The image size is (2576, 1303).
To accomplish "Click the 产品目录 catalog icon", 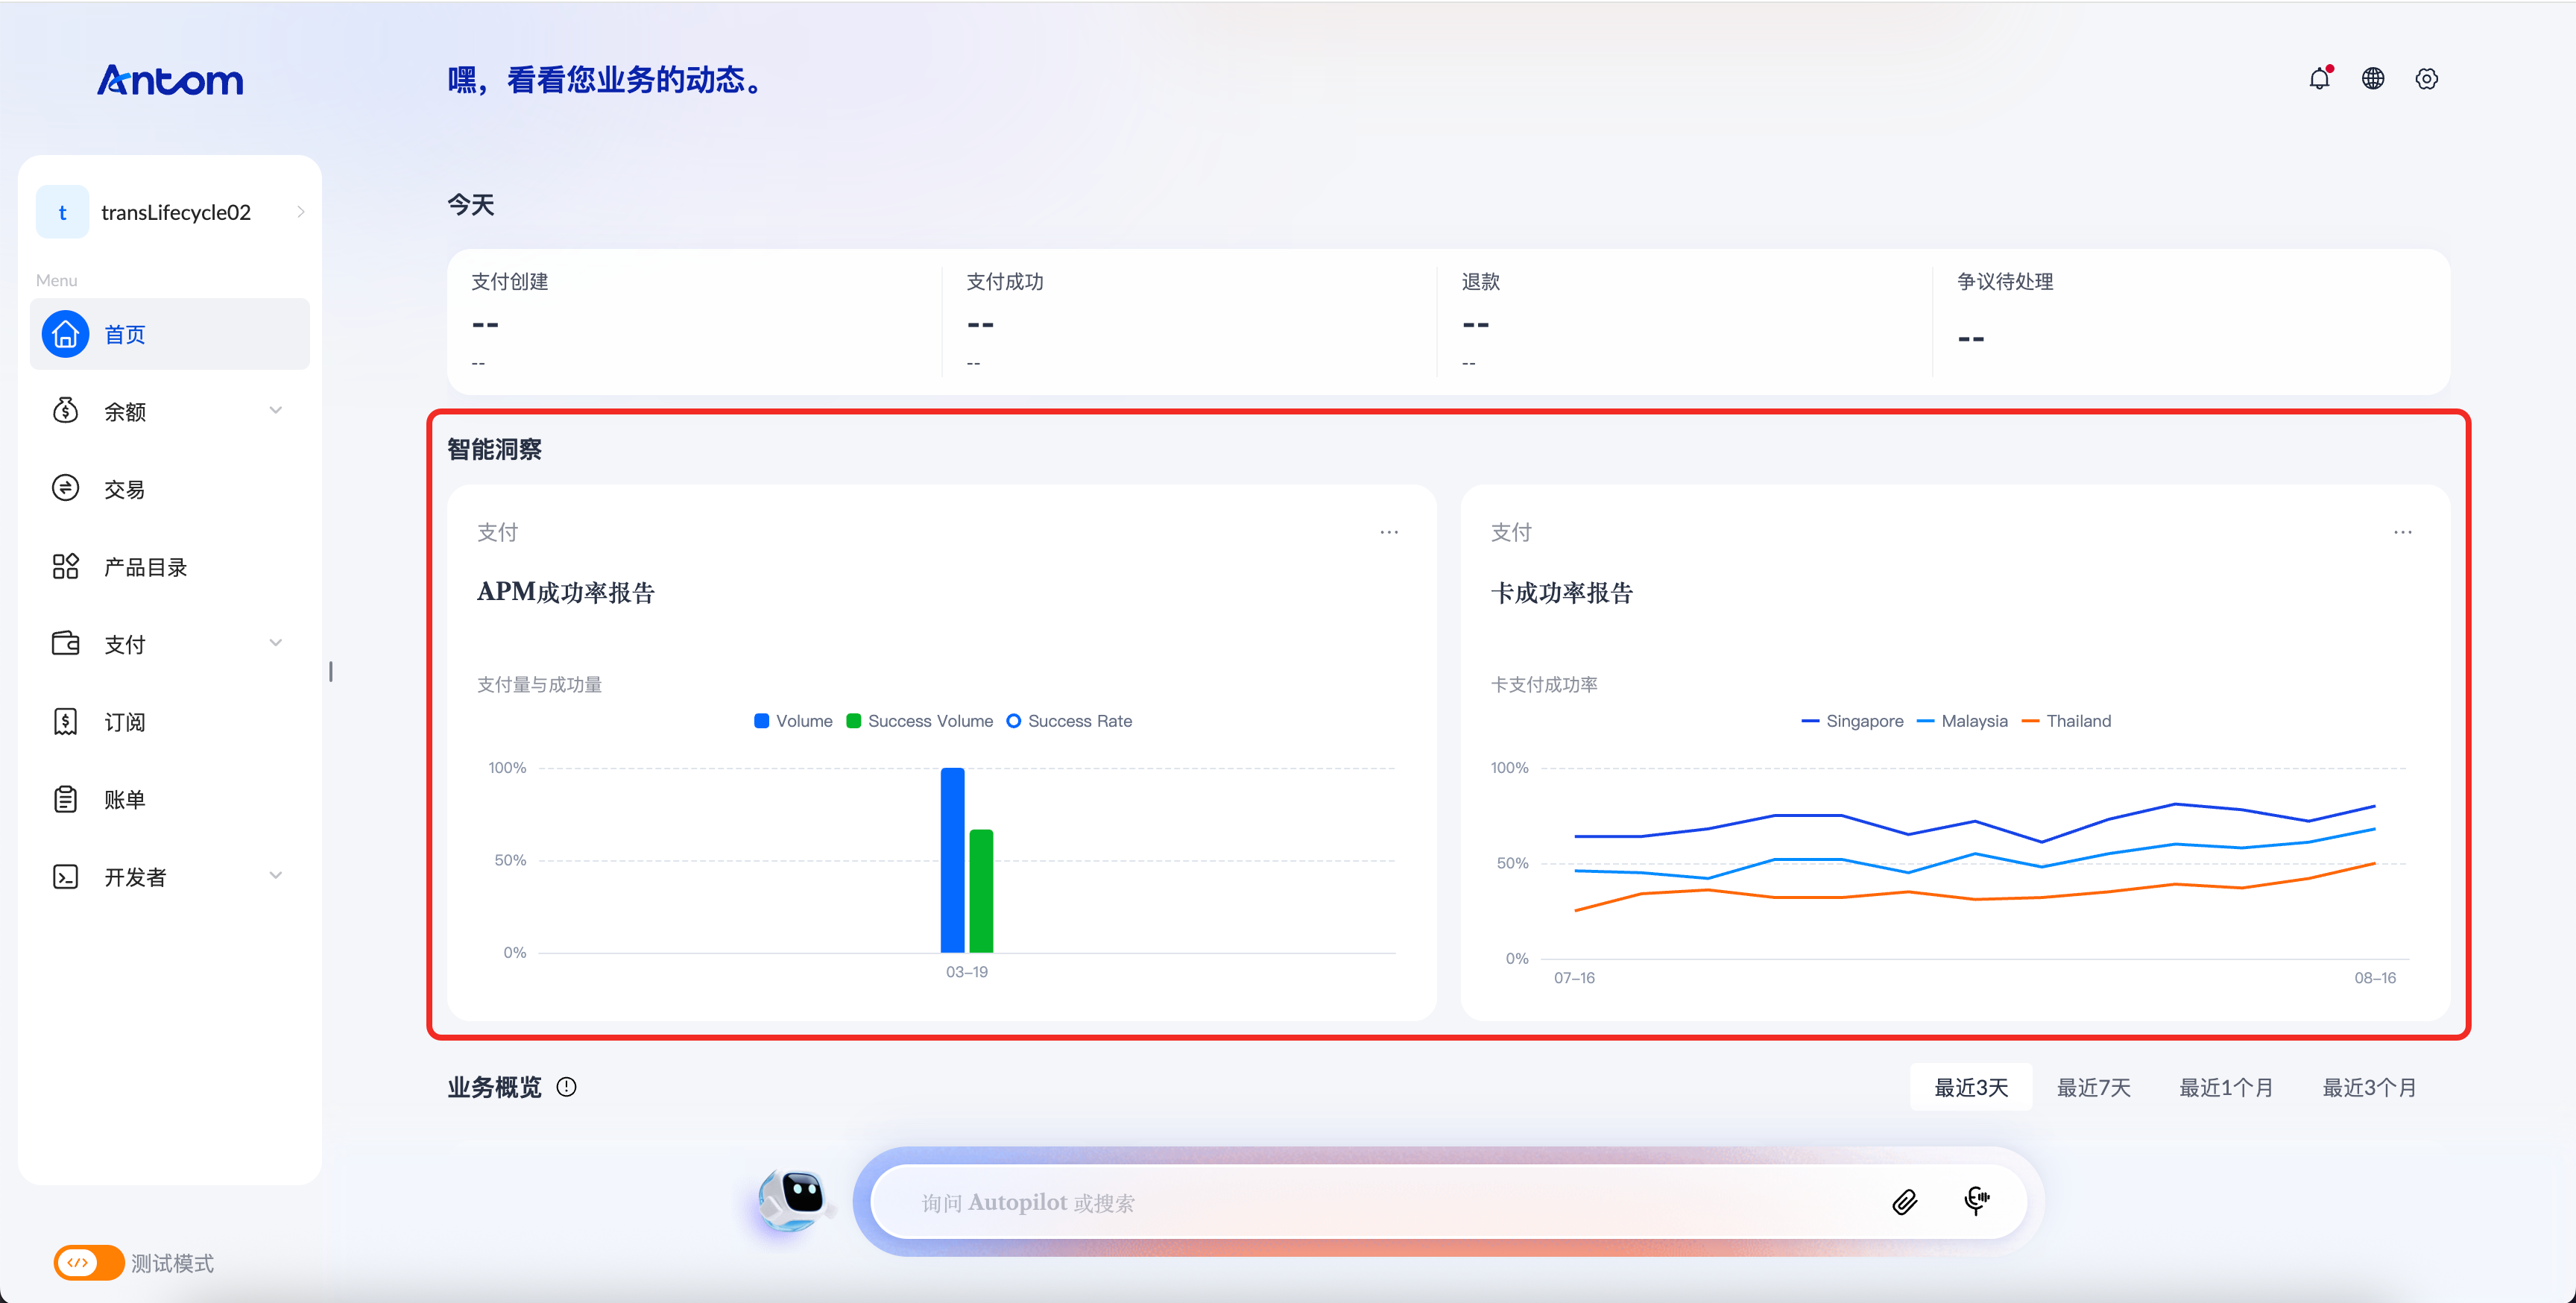I will click(65, 566).
